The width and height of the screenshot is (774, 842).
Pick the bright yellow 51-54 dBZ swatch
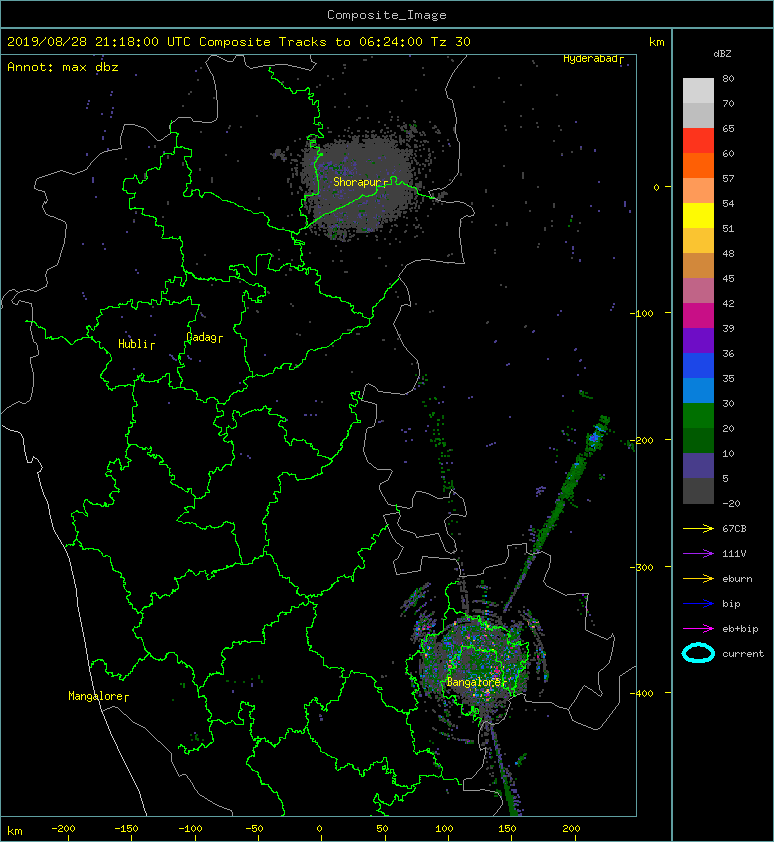point(698,215)
